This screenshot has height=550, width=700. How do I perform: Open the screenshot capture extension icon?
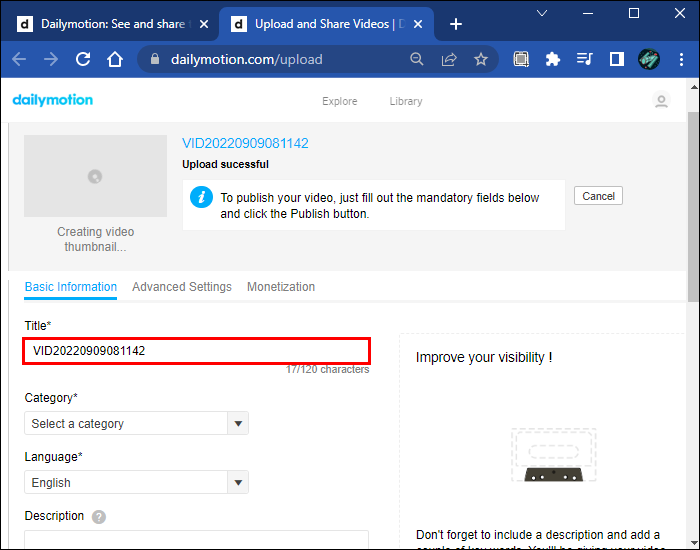pyautogui.click(x=521, y=59)
